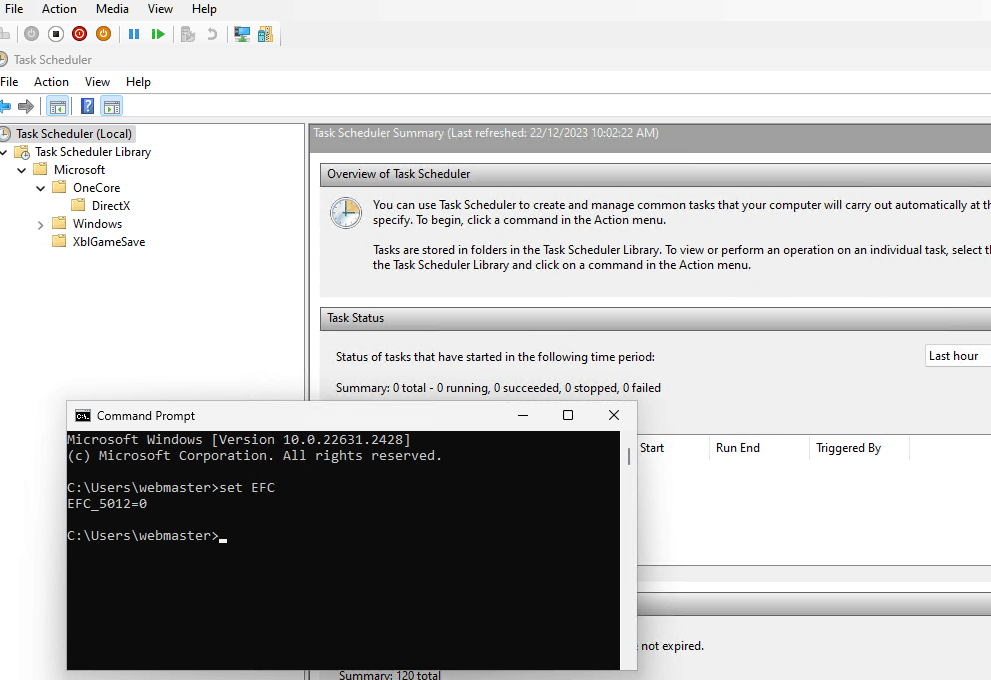991x680 pixels.
Task: Click the Enhanced Session monitor icon
Action: [241, 34]
